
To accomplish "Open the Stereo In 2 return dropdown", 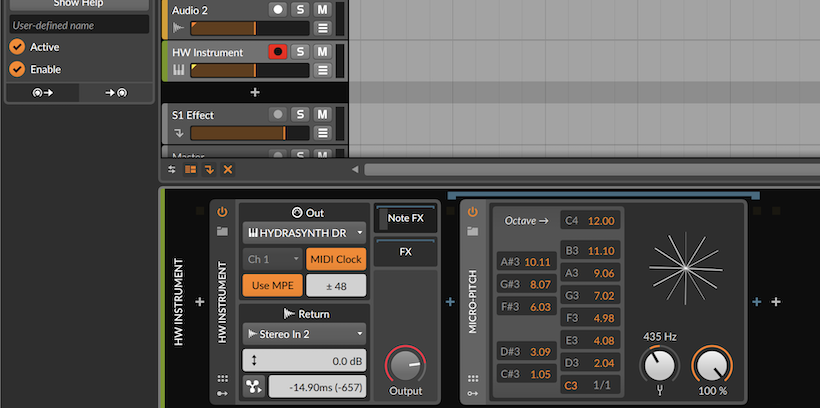I will coord(304,334).
